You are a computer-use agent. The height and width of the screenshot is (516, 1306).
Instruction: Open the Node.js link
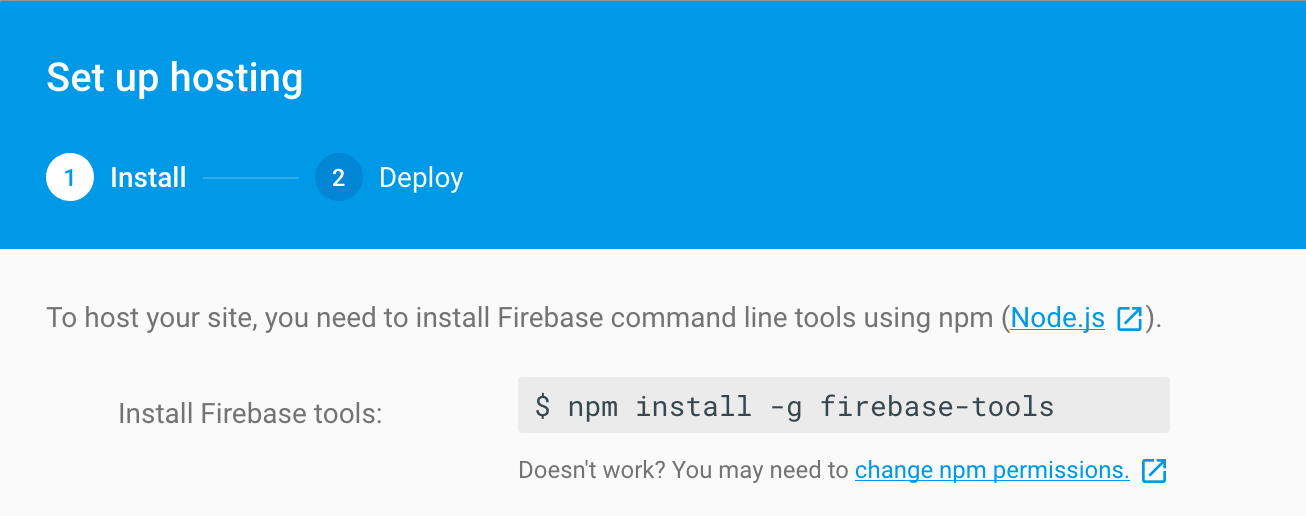pyautogui.click(x=1057, y=319)
